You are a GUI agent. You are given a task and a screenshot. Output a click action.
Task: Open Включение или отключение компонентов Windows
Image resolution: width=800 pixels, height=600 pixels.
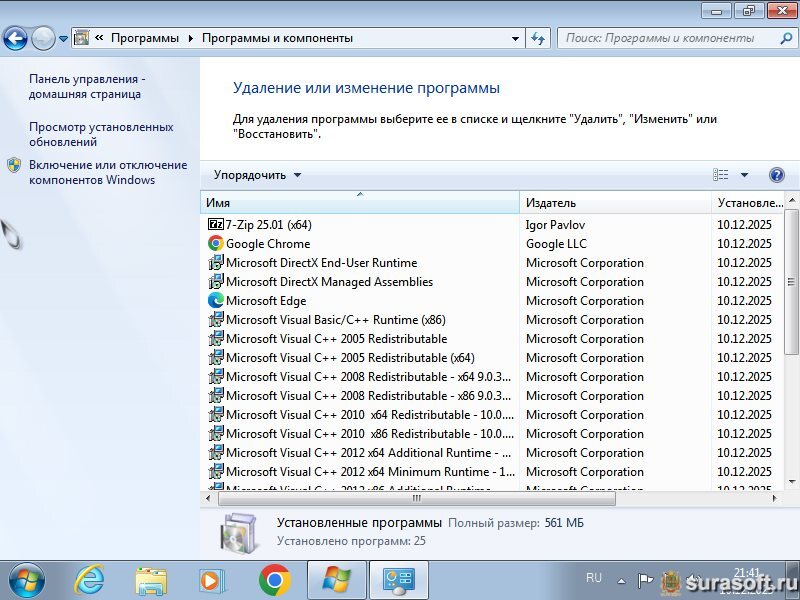108,172
